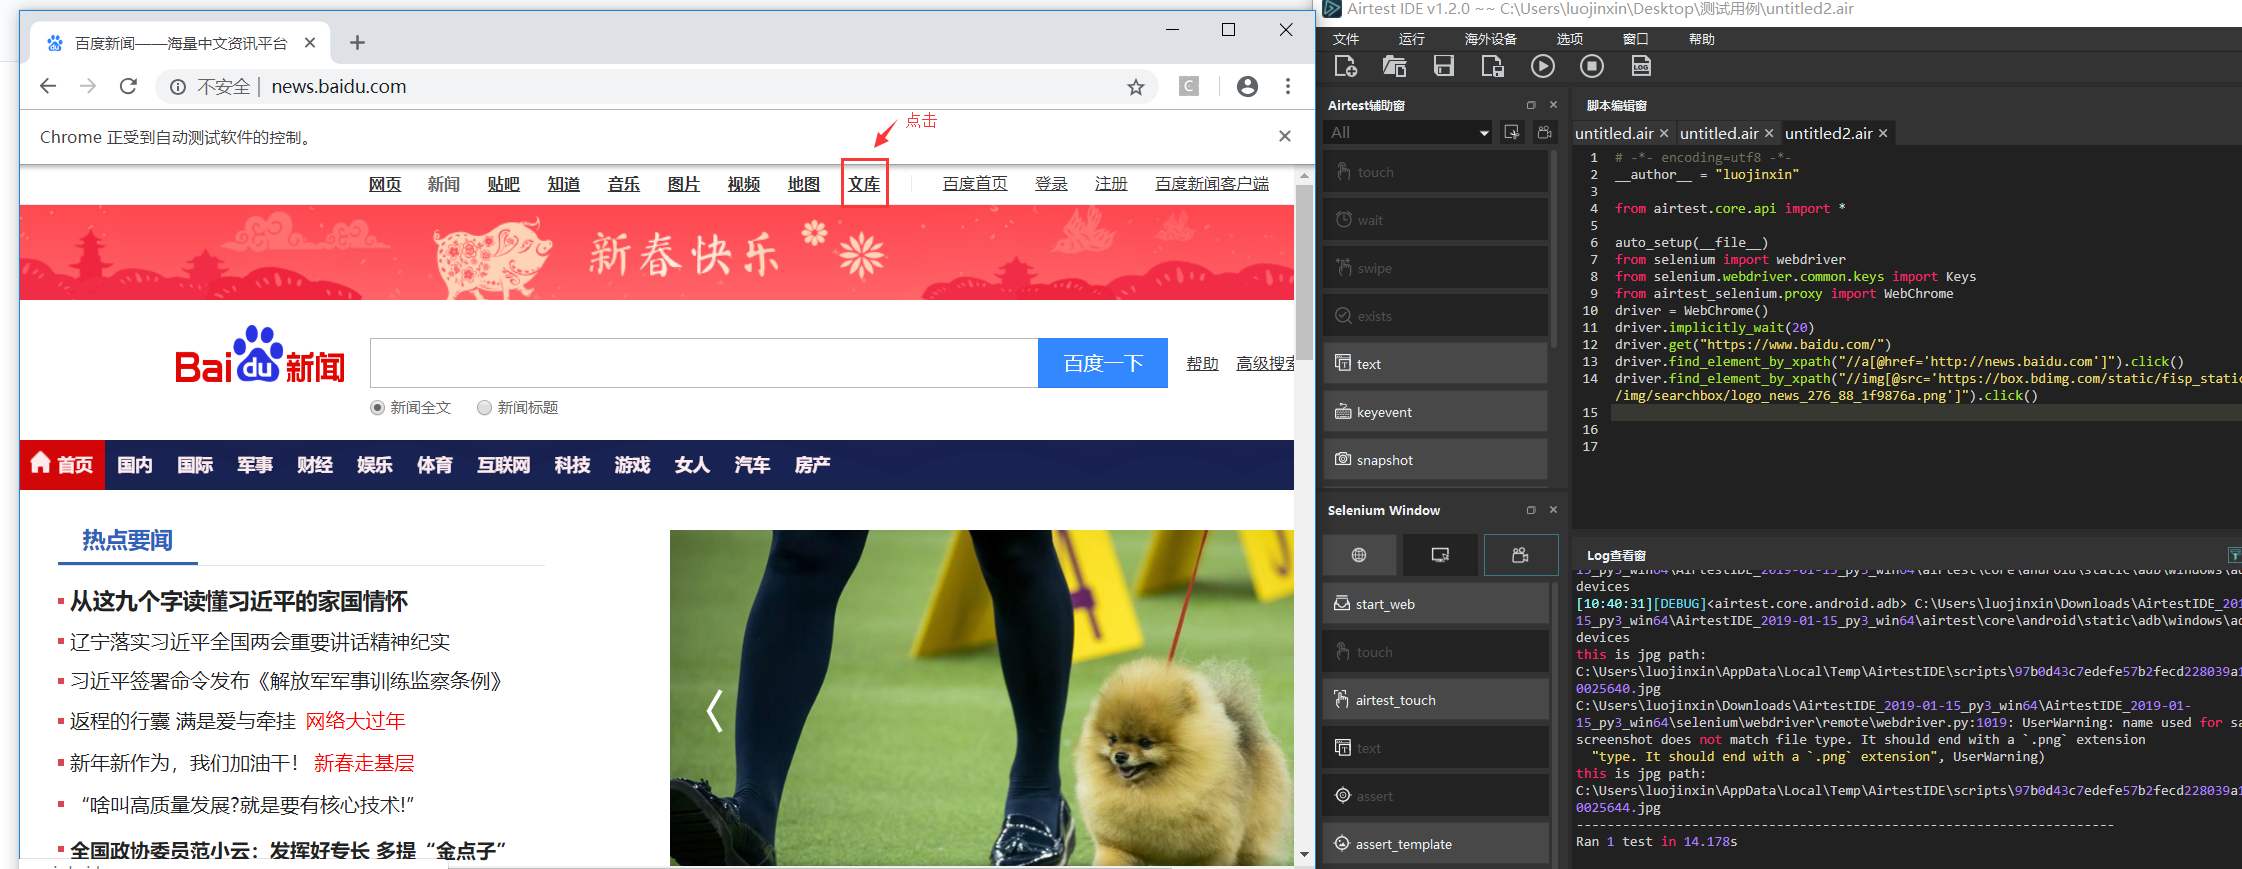
Task: Activate the element inspector in Selenium Window
Action: [x=1440, y=555]
